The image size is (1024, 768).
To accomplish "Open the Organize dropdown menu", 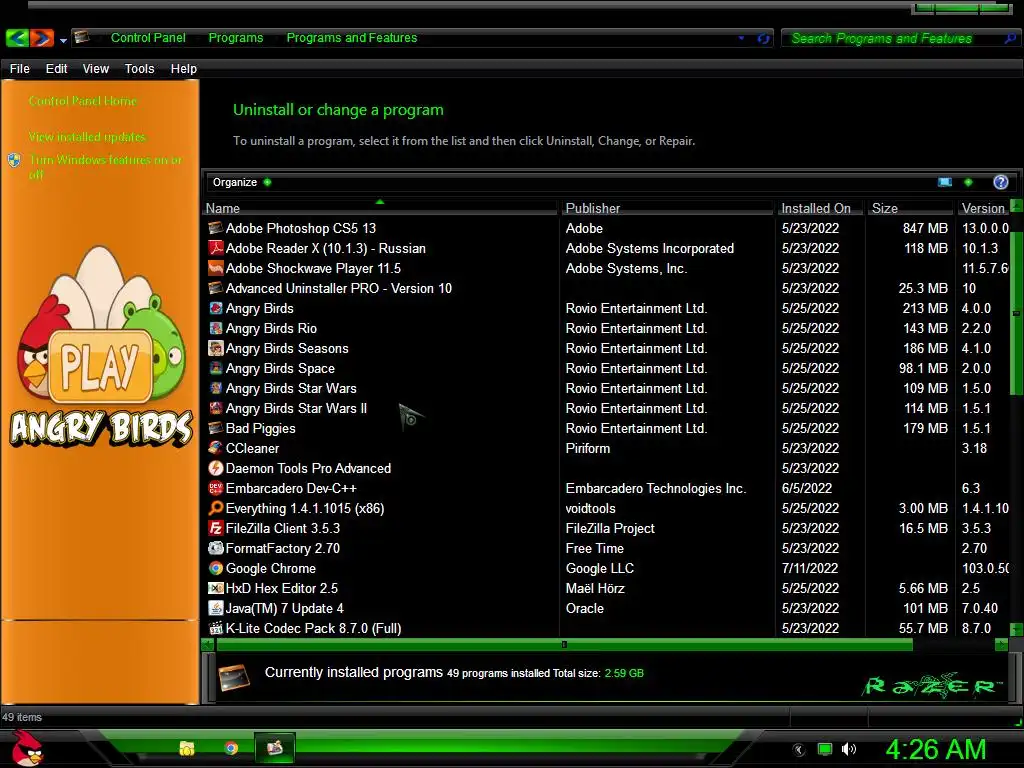I will click(x=242, y=182).
